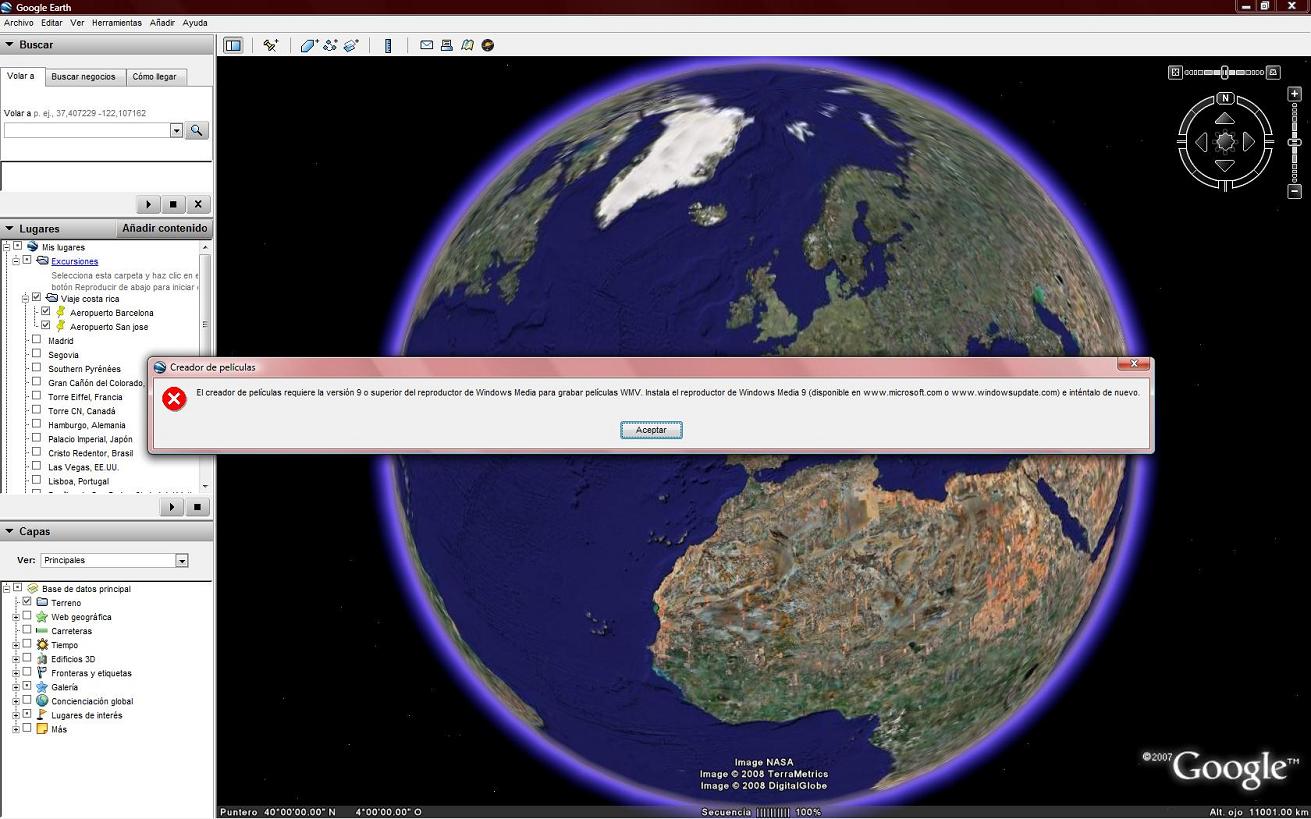Click the zoom out minus button

pyautogui.click(x=1294, y=191)
